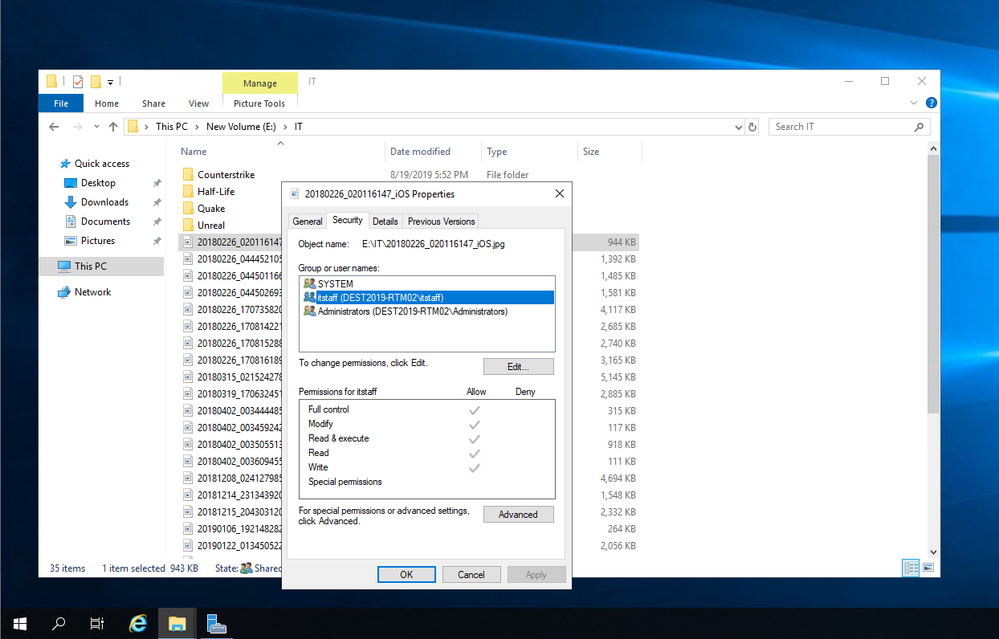Open Task View from the taskbar
The height and width of the screenshot is (639, 999).
[x=97, y=623]
